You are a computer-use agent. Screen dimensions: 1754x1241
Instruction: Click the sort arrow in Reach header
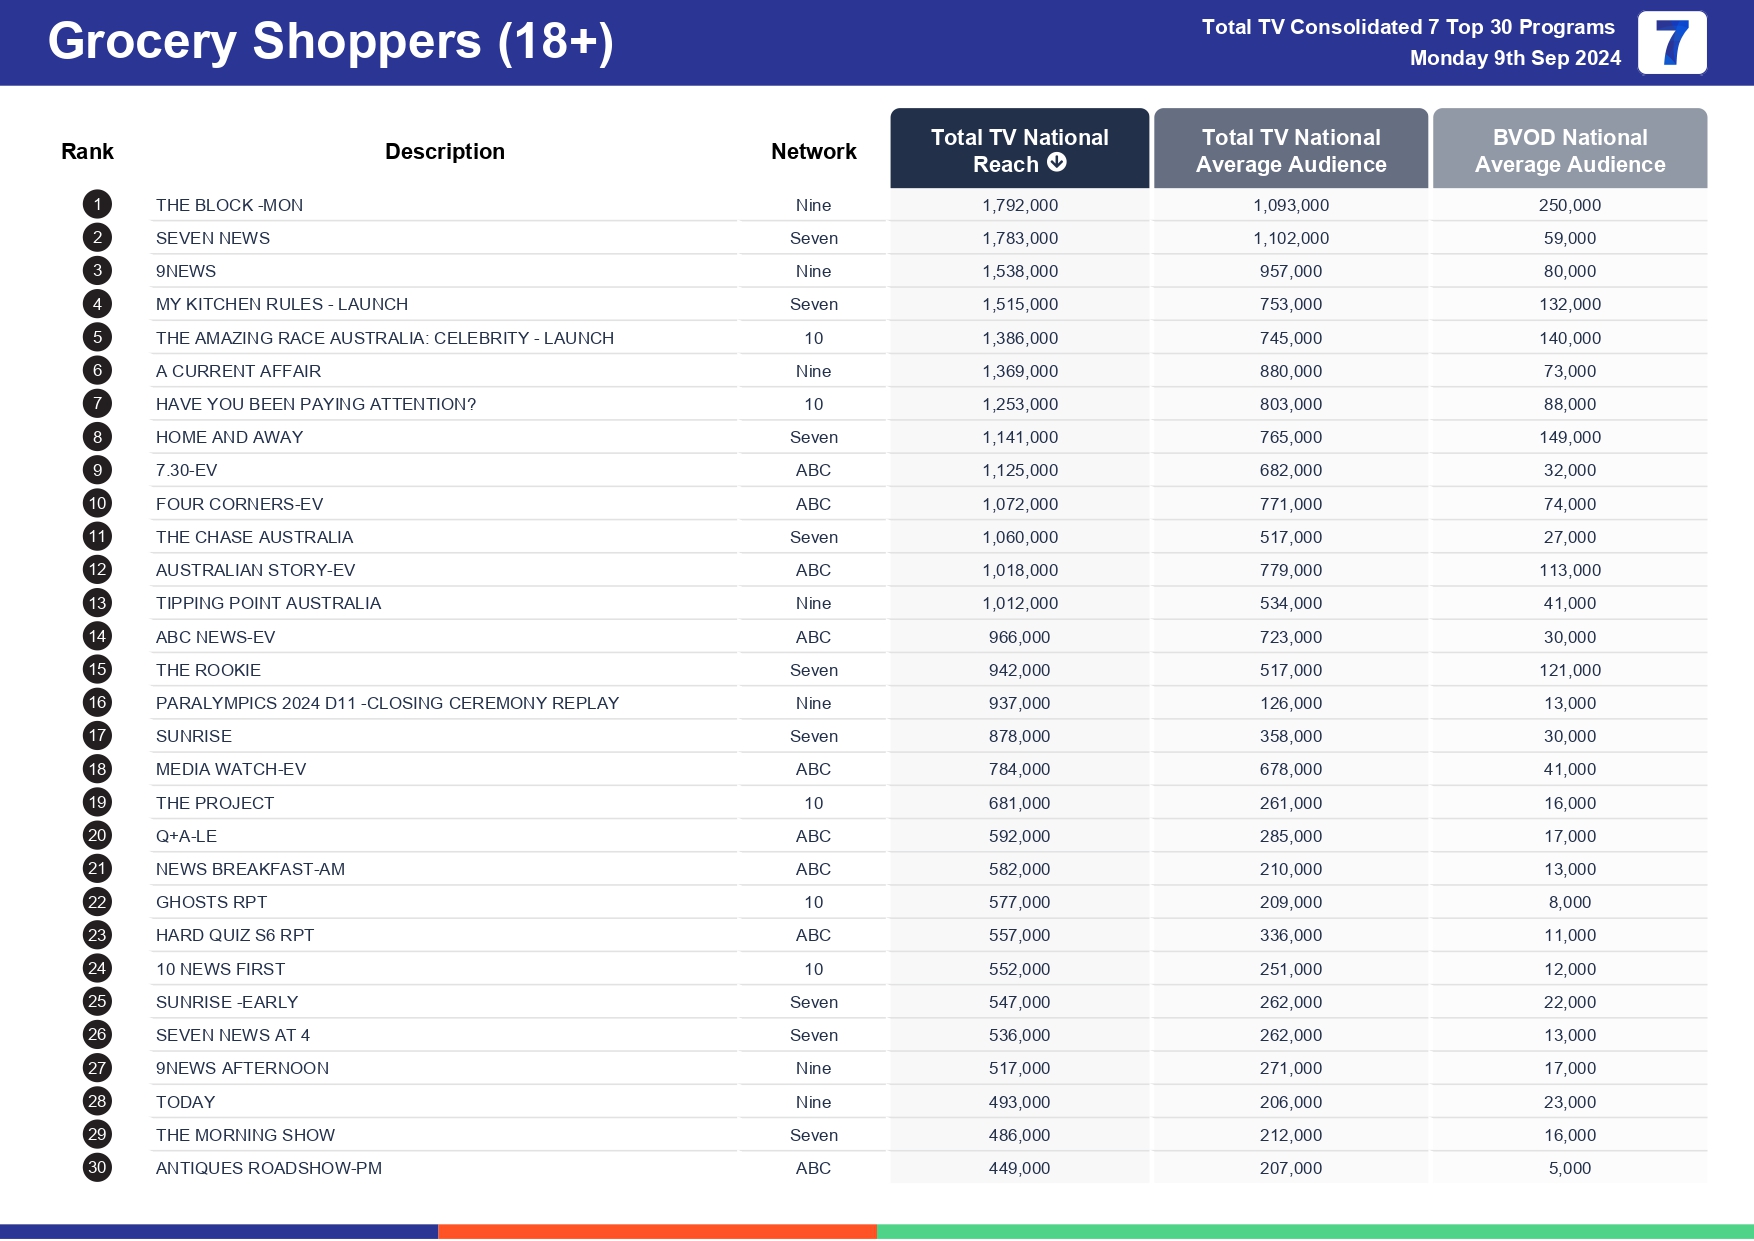click(x=1057, y=163)
